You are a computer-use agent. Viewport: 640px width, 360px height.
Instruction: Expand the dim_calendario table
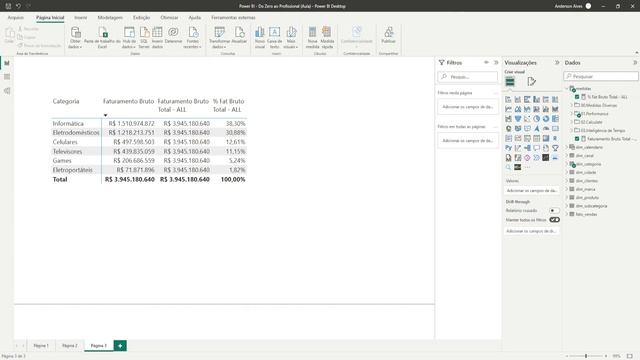pyautogui.click(x=567, y=147)
